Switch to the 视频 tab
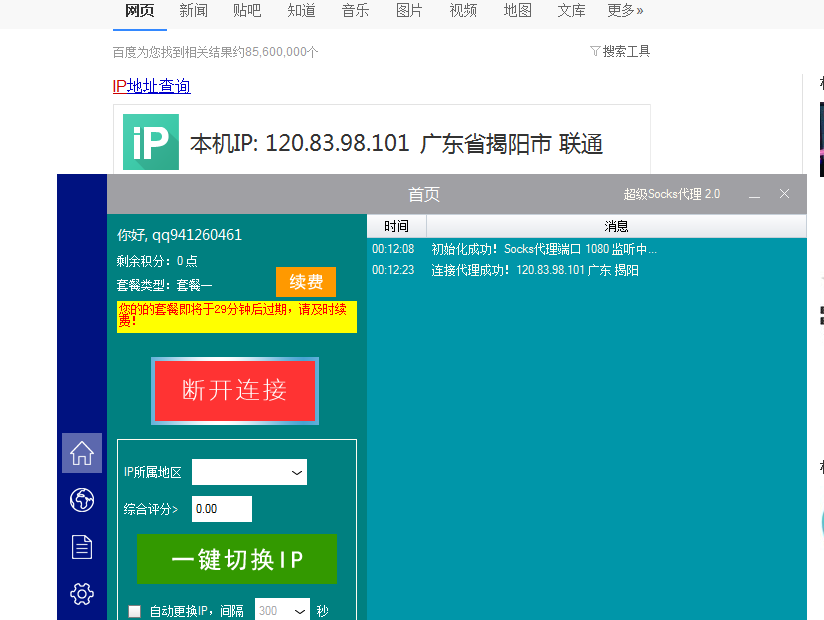824x620 pixels. 463,11
